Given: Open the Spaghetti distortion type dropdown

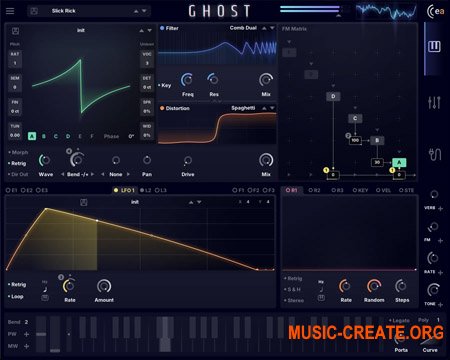Looking at the screenshot, I should pos(272,108).
